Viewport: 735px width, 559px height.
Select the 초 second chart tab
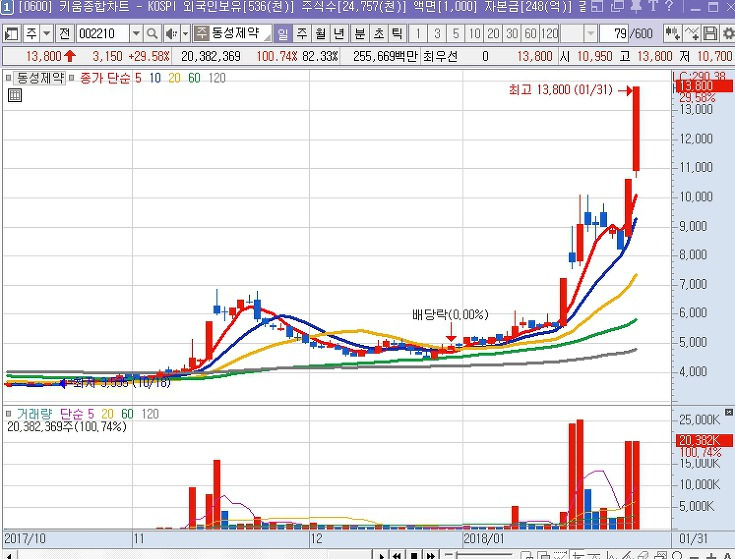point(378,34)
